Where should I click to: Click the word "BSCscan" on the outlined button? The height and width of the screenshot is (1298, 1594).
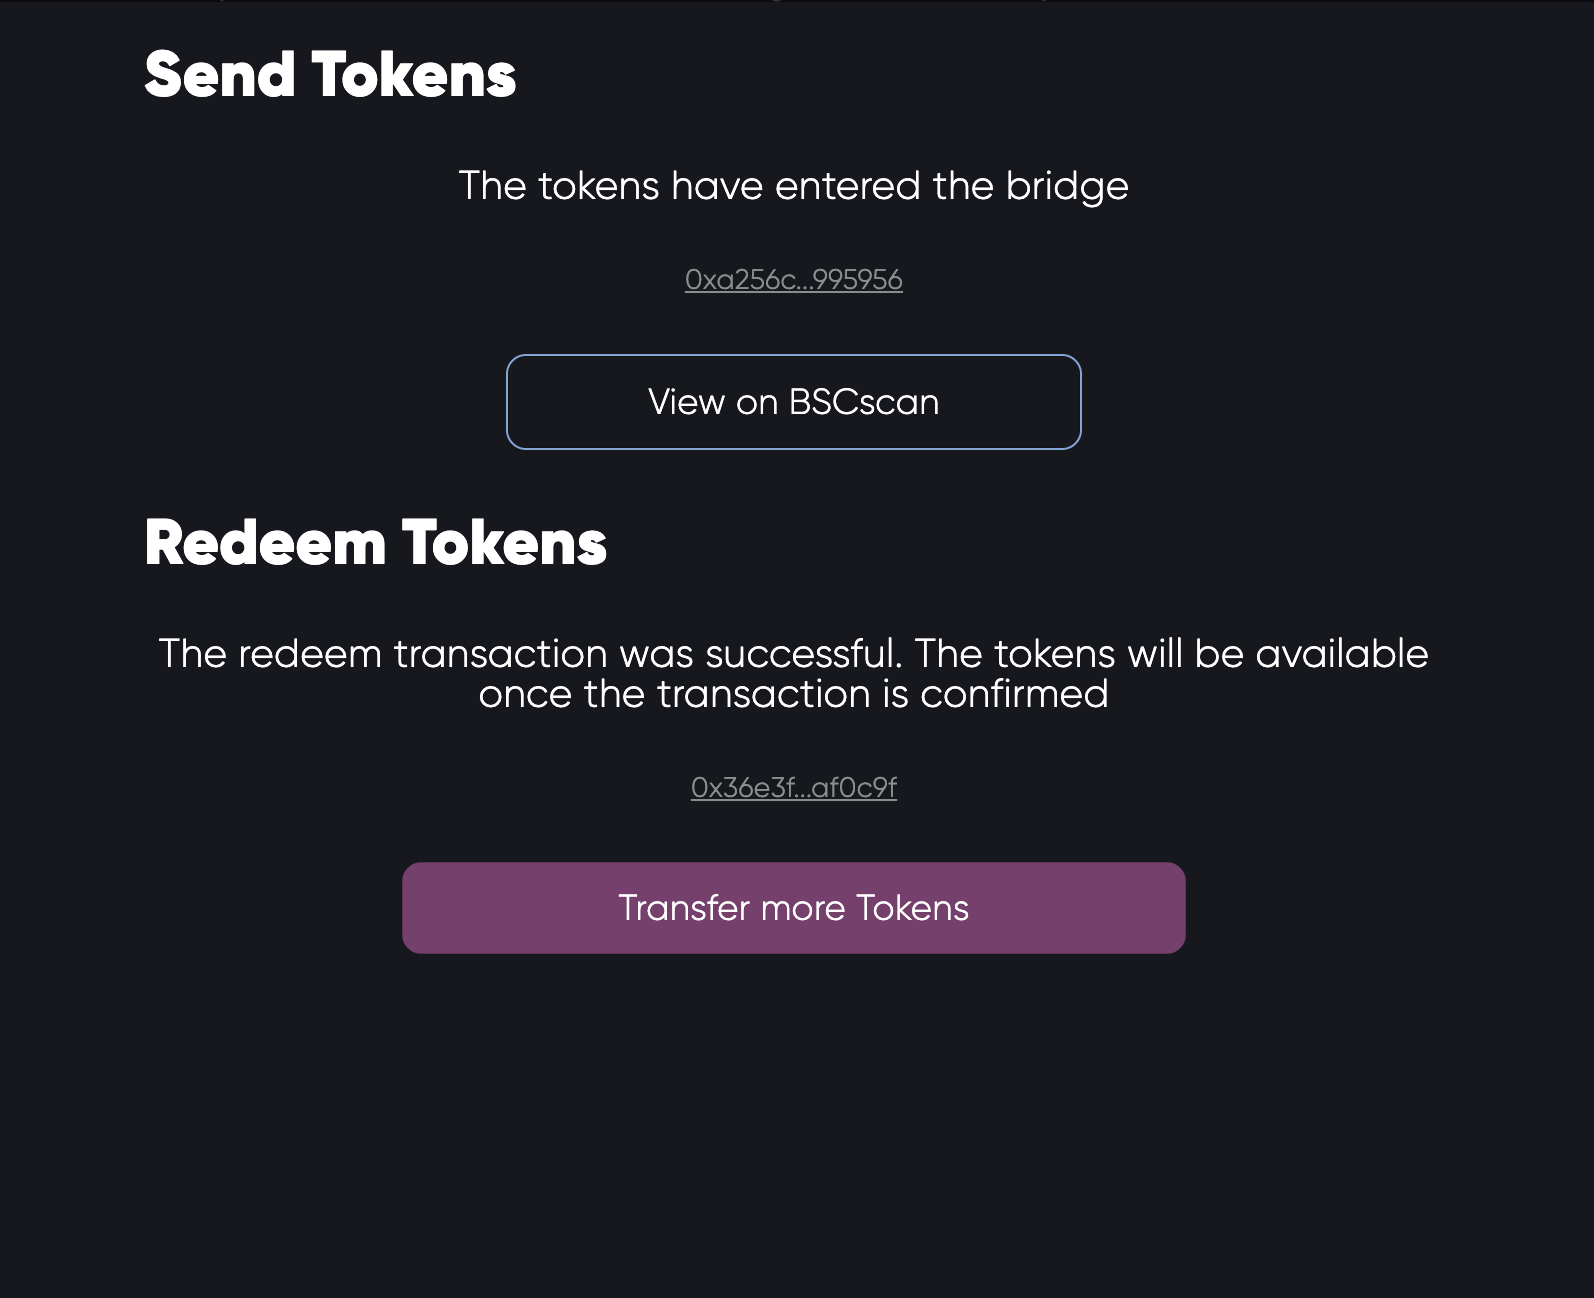(864, 402)
